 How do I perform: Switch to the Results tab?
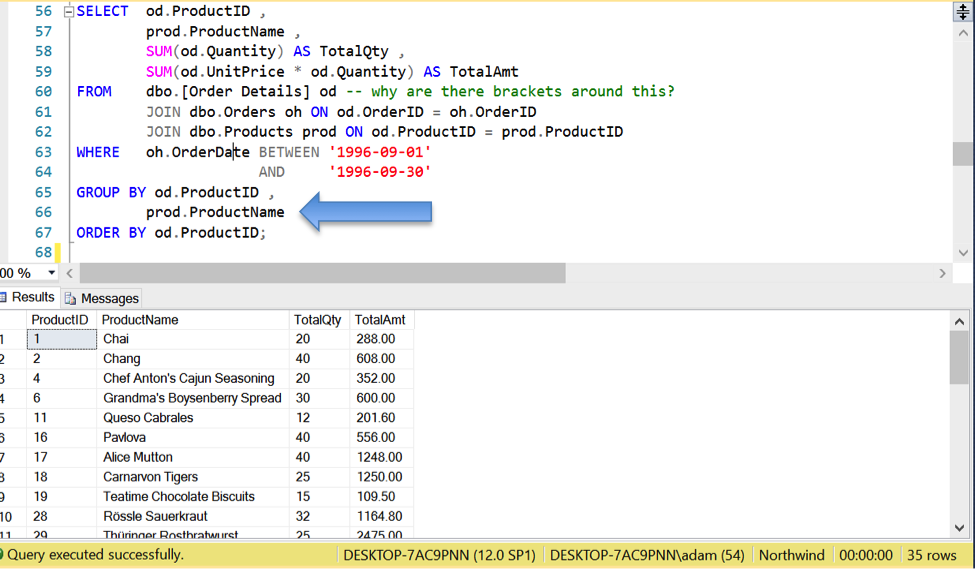click(29, 297)
